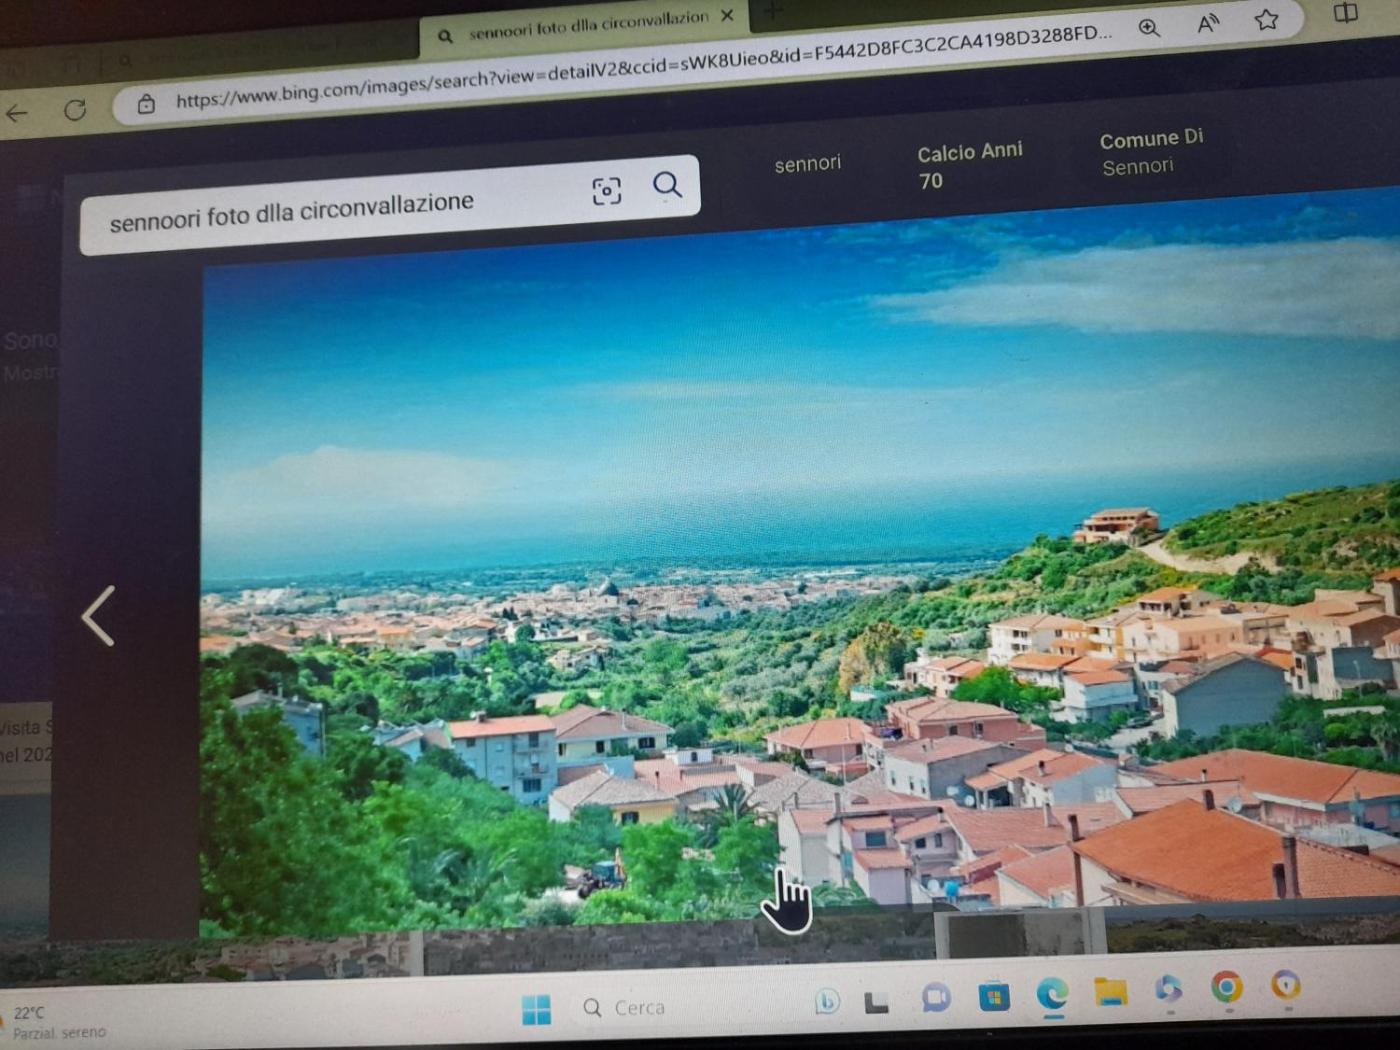1400x1050 pixels.
Task: Click the site lock icon in address bar
Action: (146, 104)
